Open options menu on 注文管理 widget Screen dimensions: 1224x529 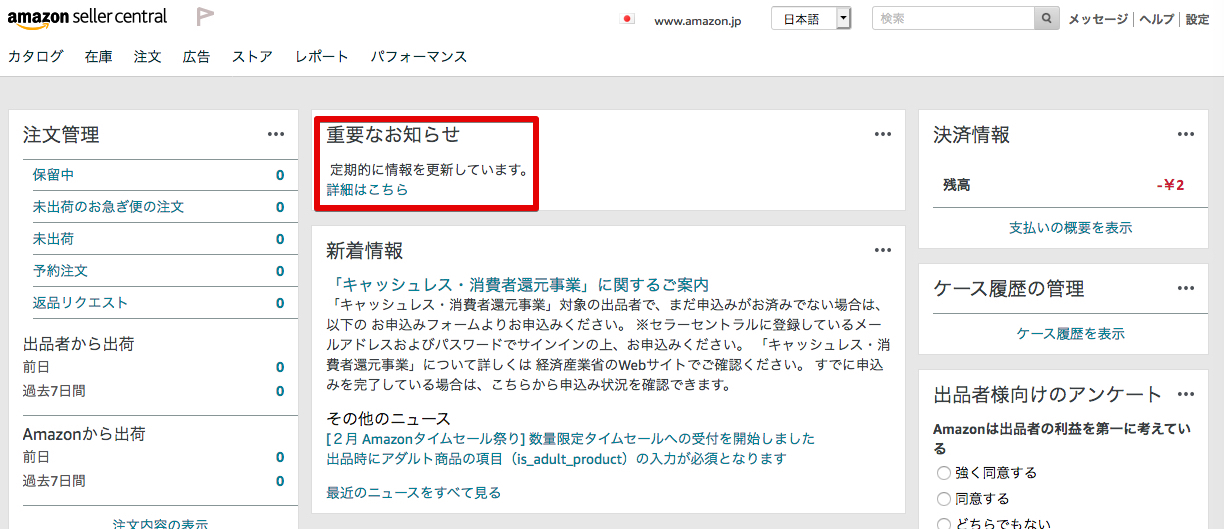click(x=277, y=134)
